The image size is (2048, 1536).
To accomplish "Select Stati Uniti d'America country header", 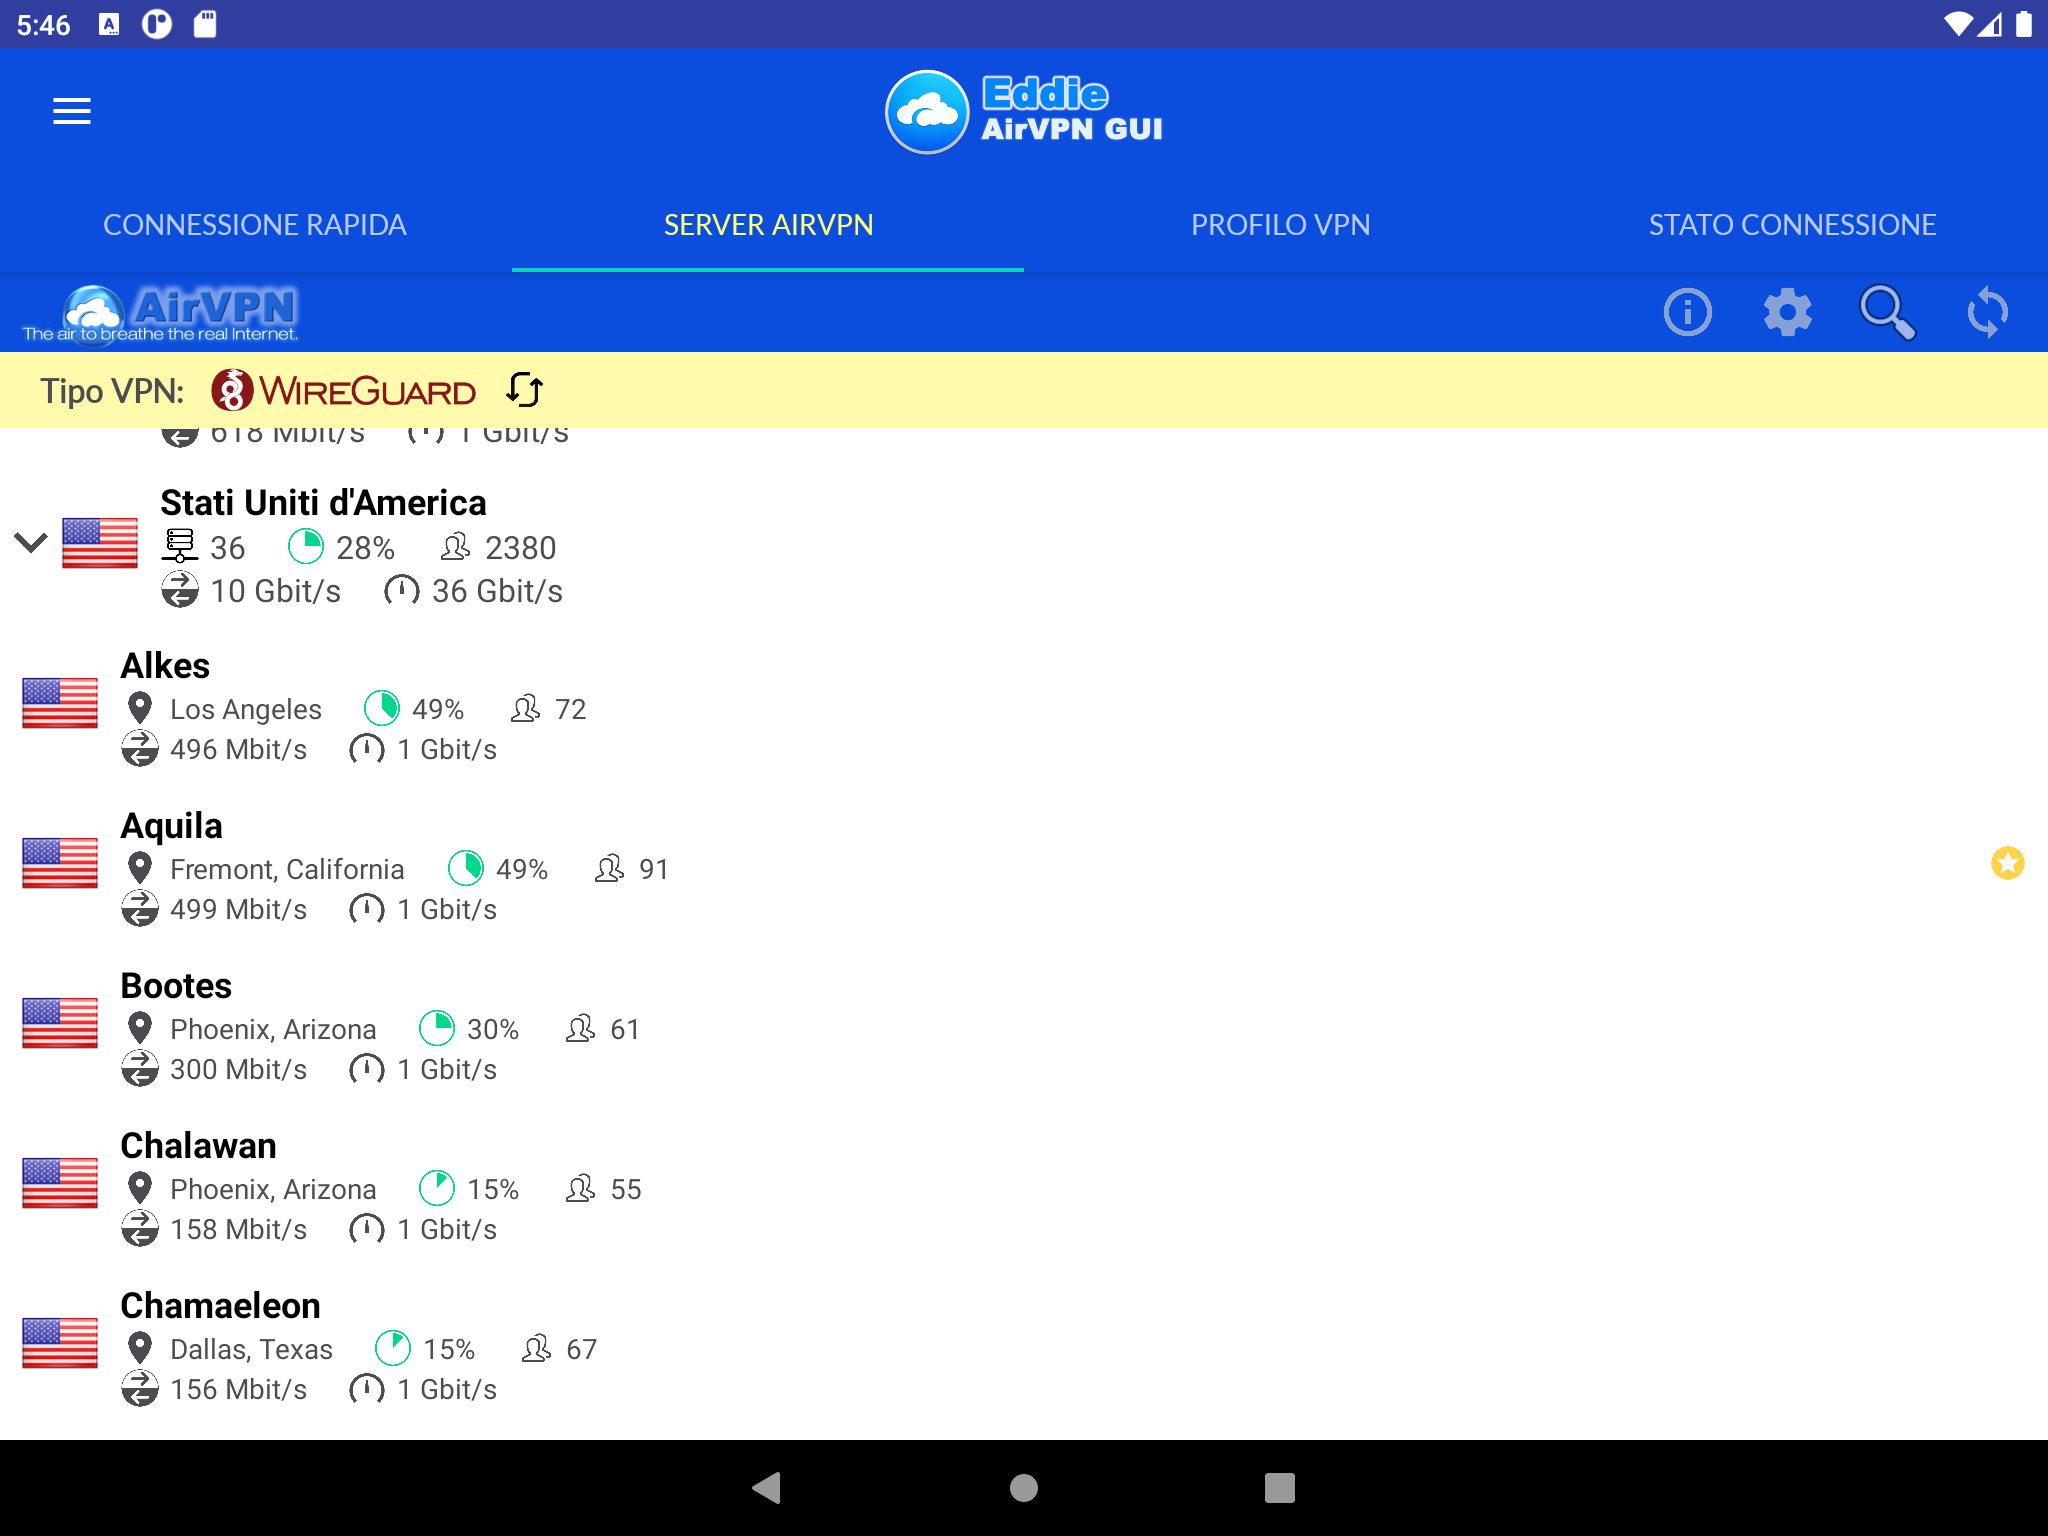I will coord(1024,546).
